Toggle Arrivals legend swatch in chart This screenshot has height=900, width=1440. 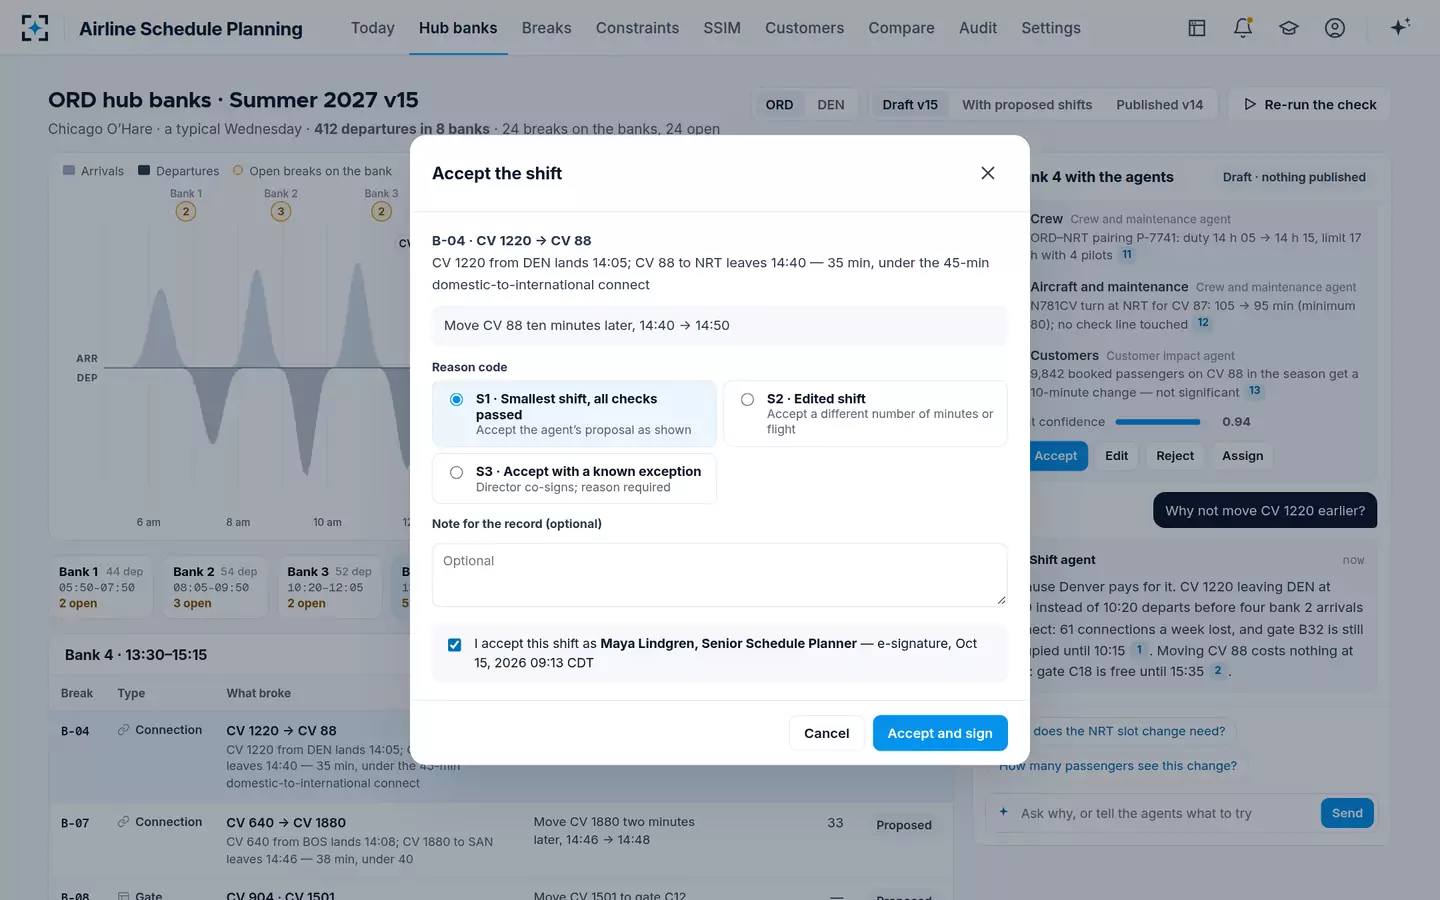(69, 171)
